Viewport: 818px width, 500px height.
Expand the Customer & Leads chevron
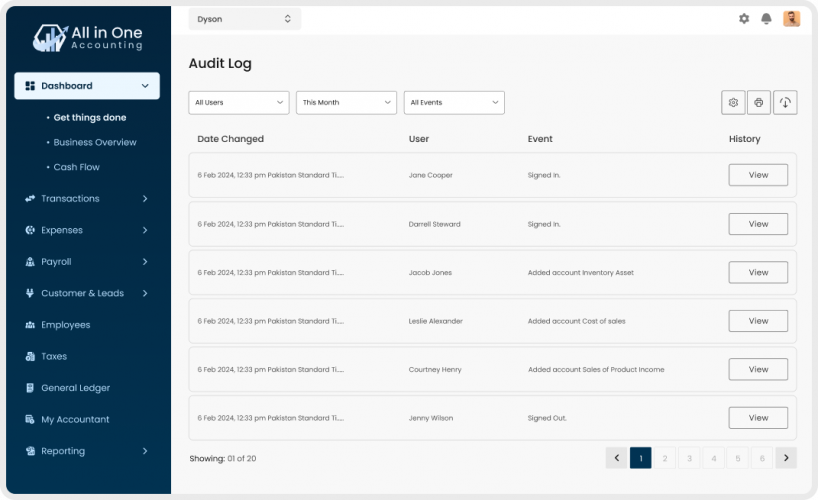click(145, 293)
